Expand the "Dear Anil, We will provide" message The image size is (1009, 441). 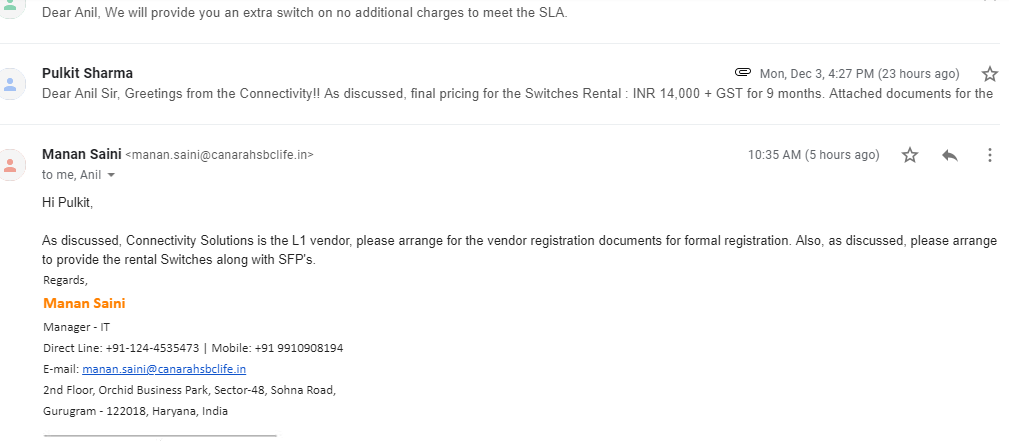(x=304, y=14)
